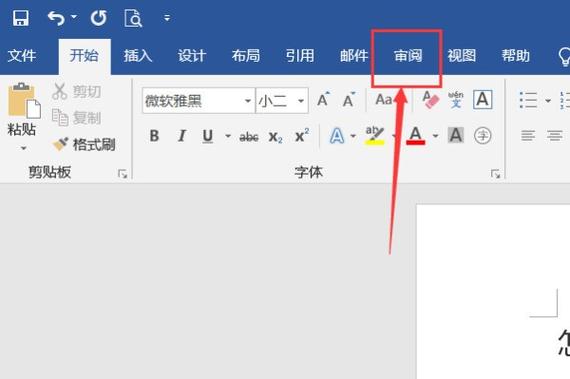570x379 pixels.
Task: Click the Bullets list icon
Action: (528, 100)
